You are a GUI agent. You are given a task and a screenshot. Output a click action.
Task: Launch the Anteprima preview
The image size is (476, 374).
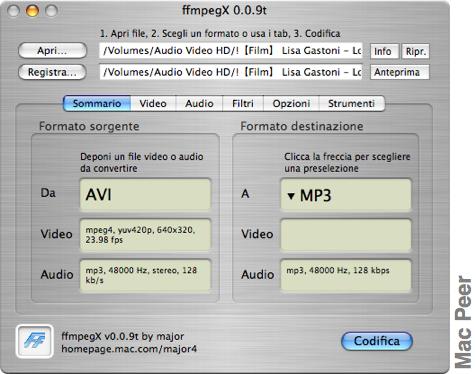pos(399,72)
